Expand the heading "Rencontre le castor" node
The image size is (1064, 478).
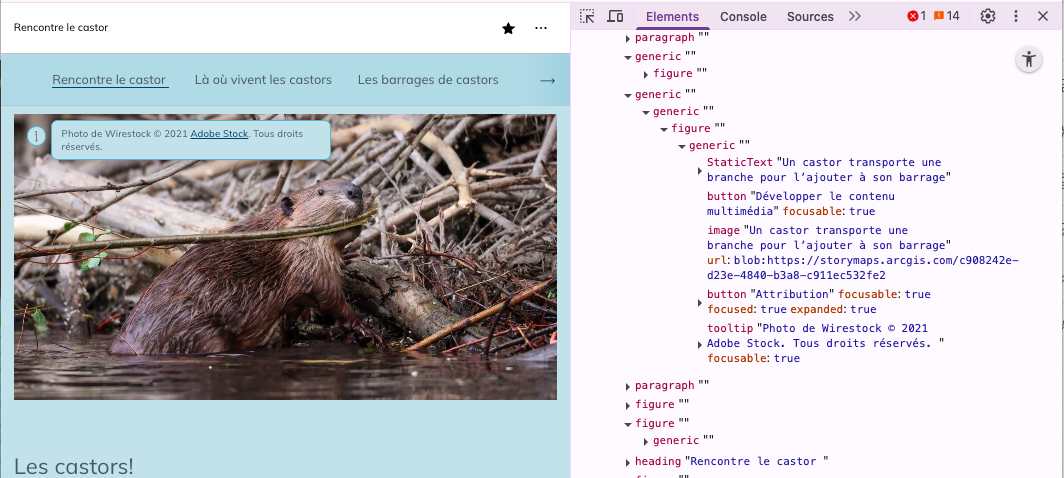pos(628,462)
